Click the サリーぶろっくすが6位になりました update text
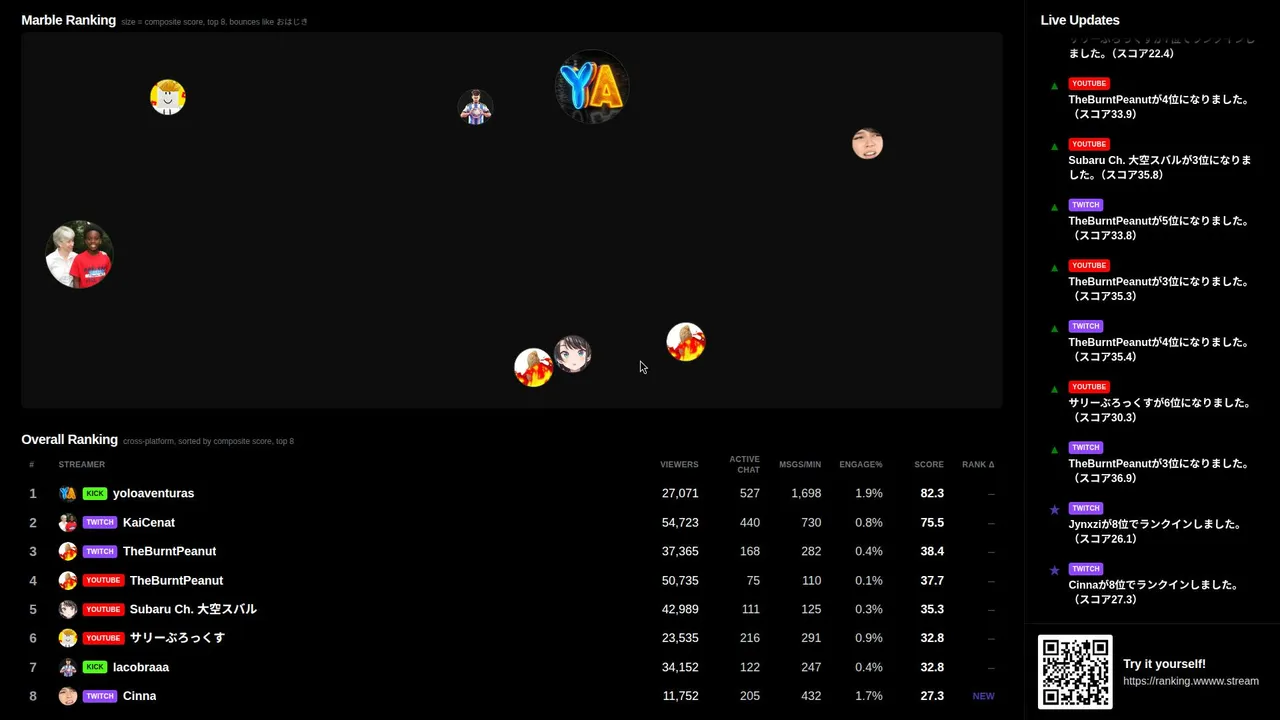The height and width of the screenshot is (720, 1280). click(x=1160, y=410)
